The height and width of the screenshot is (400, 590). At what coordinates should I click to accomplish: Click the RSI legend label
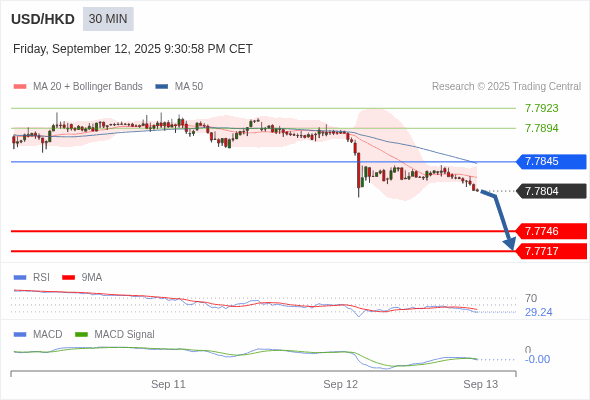(41, 278)
